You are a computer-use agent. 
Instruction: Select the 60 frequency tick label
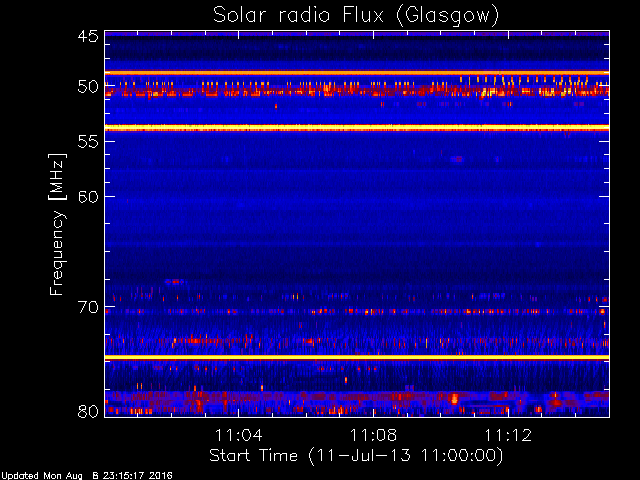[88, 197]
